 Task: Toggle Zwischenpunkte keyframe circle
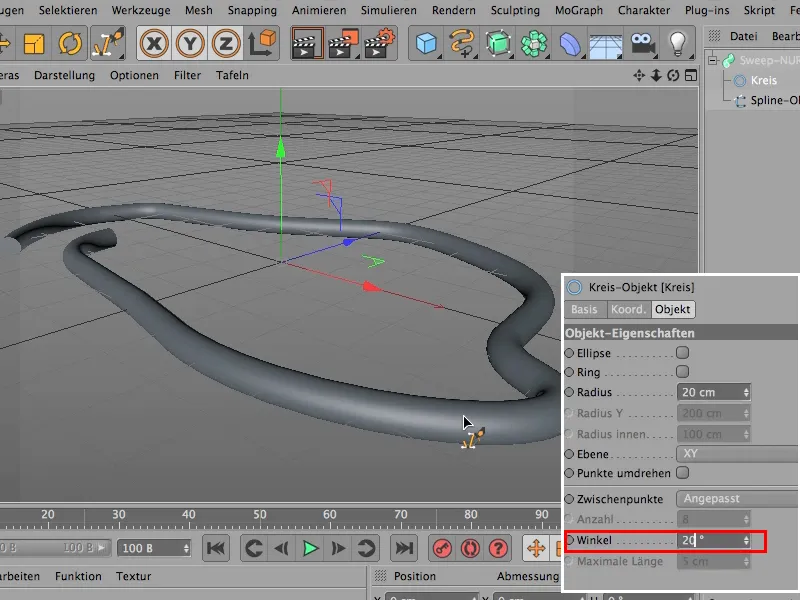569,498
